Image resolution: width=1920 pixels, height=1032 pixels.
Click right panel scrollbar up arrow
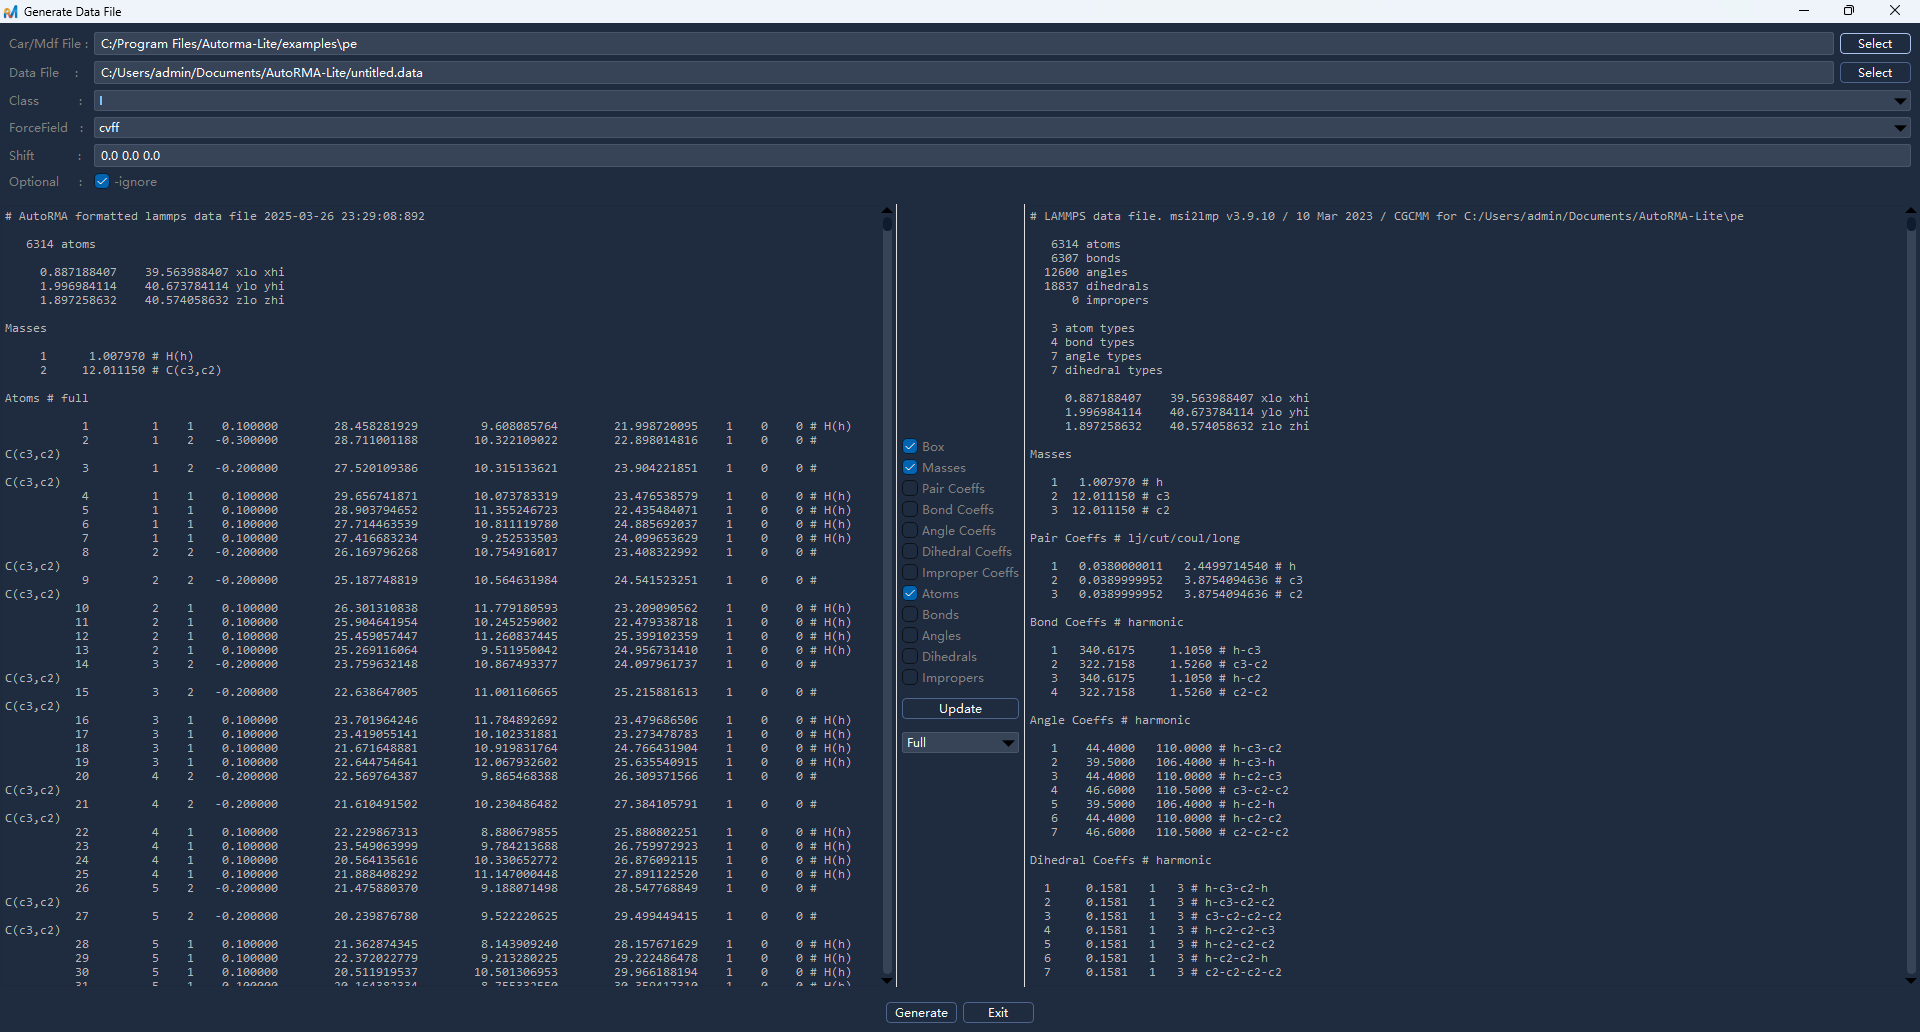pos(1911,210)
